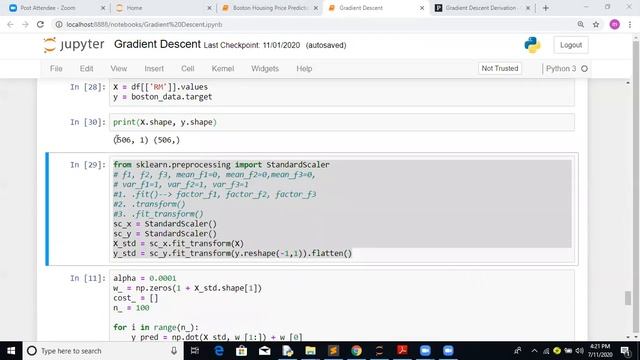Open Task View in the taskbar

pyautogui.click(x=195, y=351)
